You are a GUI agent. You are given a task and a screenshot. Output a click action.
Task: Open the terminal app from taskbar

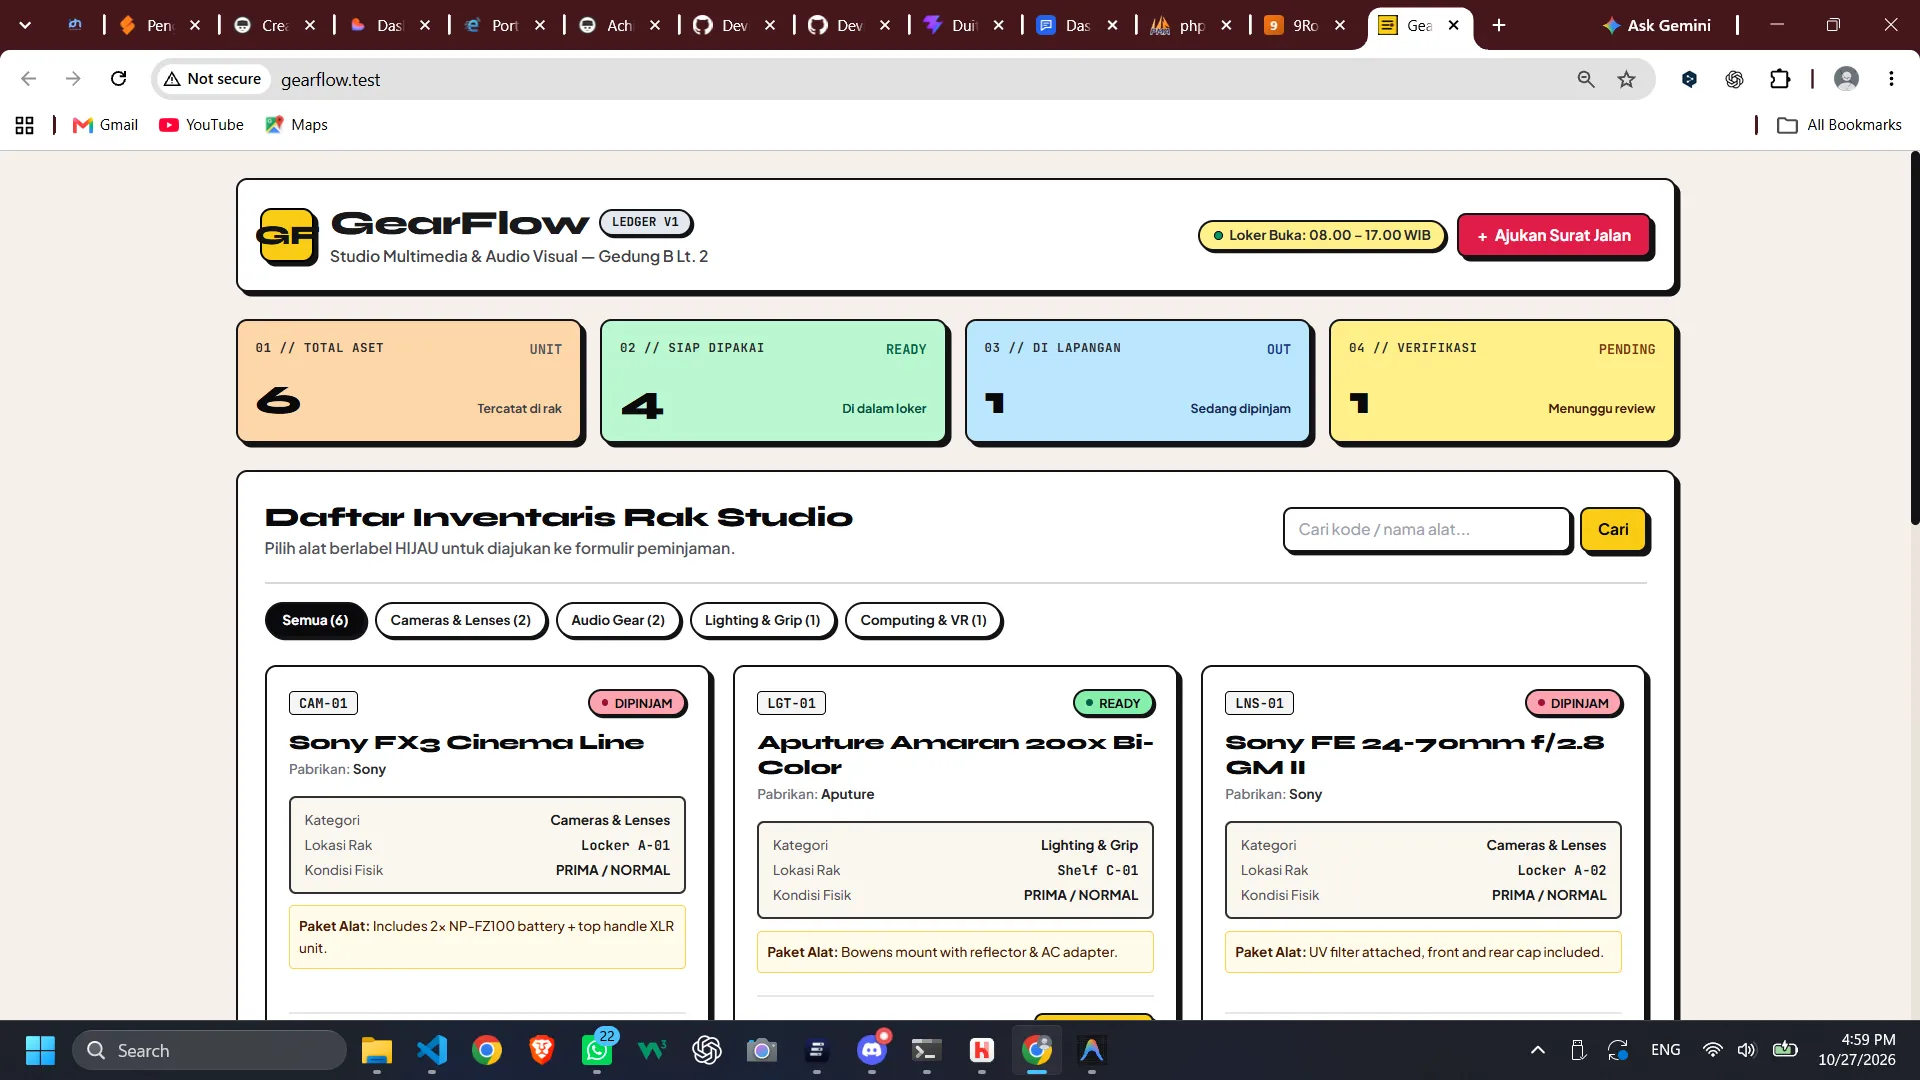pyautogui.click(x=927, y=1050)
